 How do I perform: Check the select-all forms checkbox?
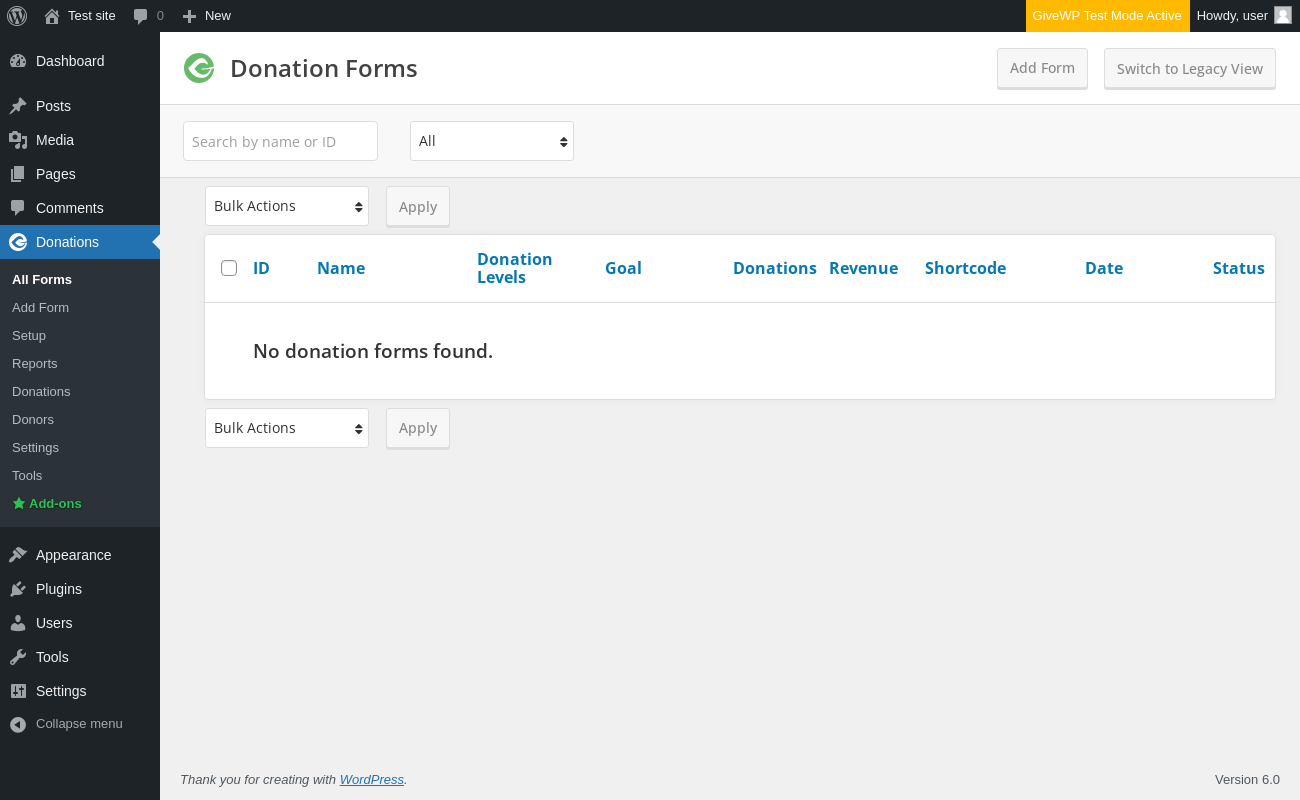coord(229,268)
